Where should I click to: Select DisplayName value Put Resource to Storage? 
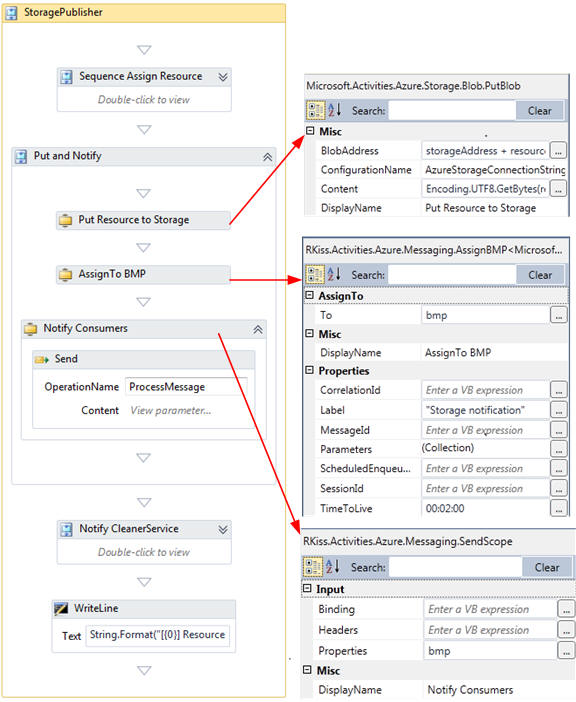480,208
